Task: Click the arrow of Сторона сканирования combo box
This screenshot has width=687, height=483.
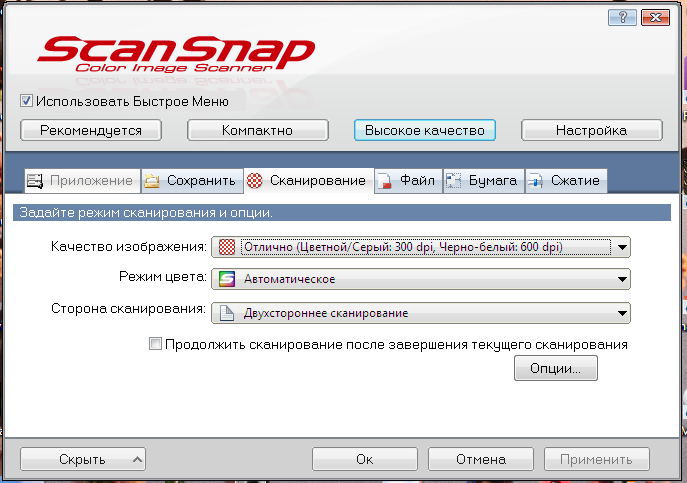Action: click(622, 313)
